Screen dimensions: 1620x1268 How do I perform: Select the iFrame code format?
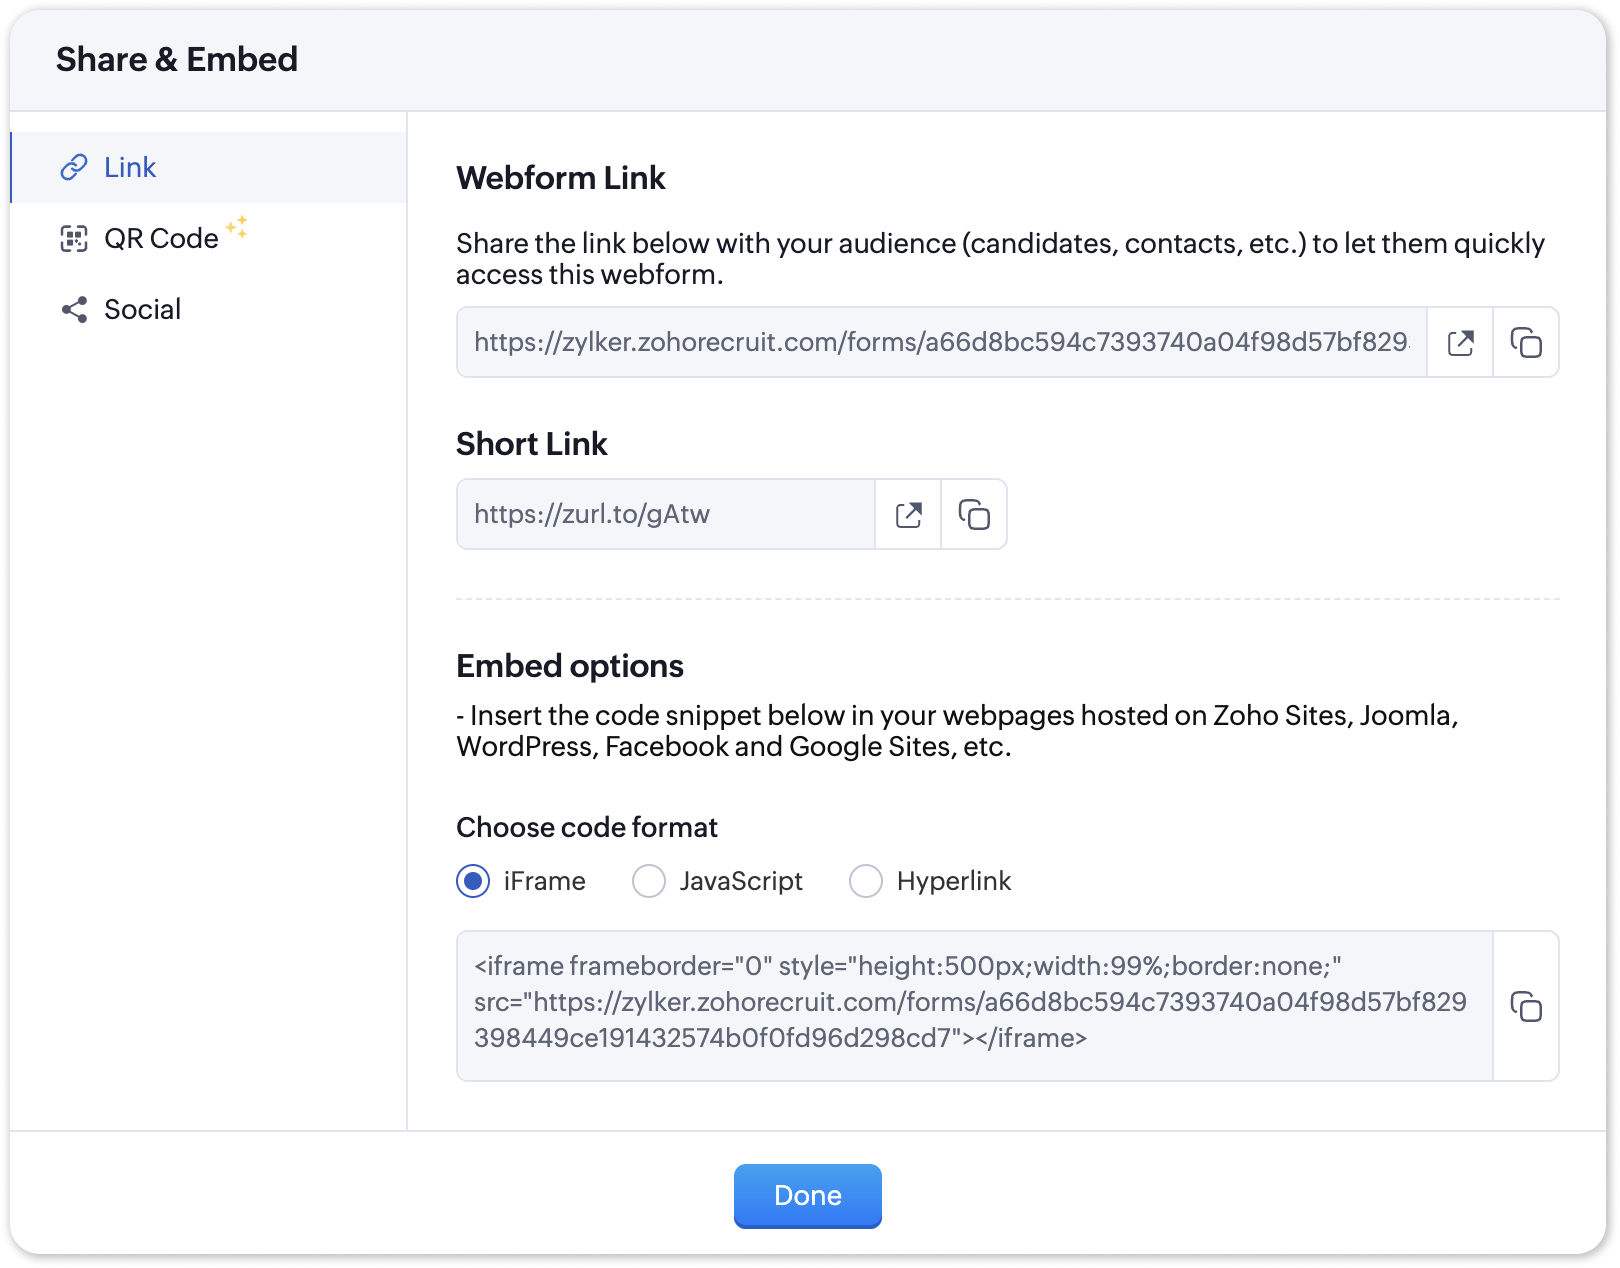(x=473, y=881)
